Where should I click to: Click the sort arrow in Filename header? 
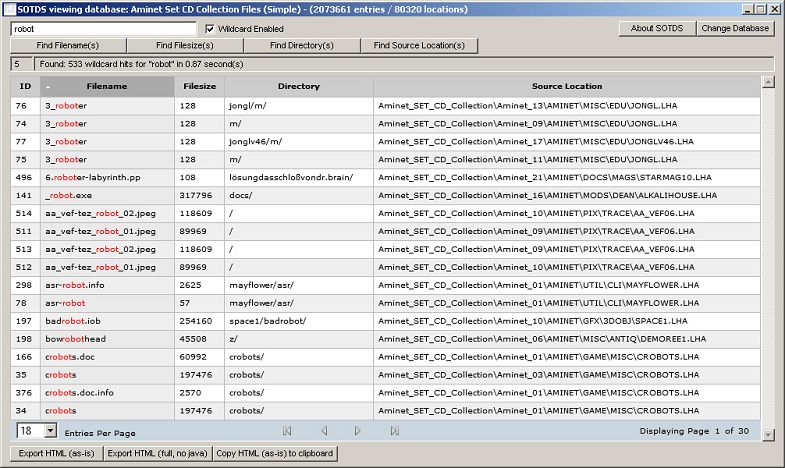tap(48, 87)
